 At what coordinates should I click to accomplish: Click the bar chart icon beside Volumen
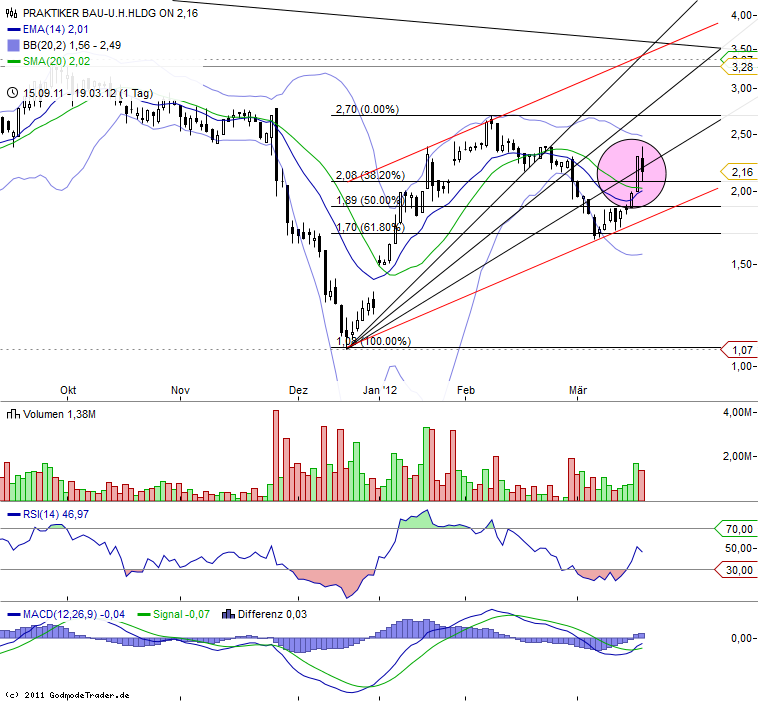(13, 414)
